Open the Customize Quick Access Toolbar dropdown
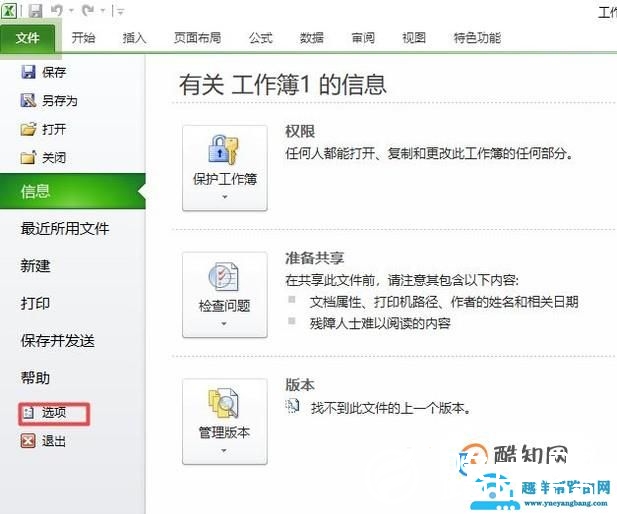Image resolution: width=617 pixels, height=514 pixels. click(x=120, y=12)
